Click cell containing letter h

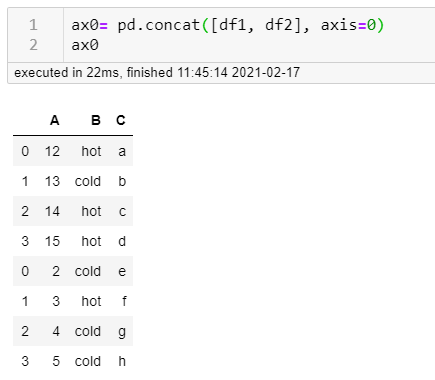[x=122, y=361]
